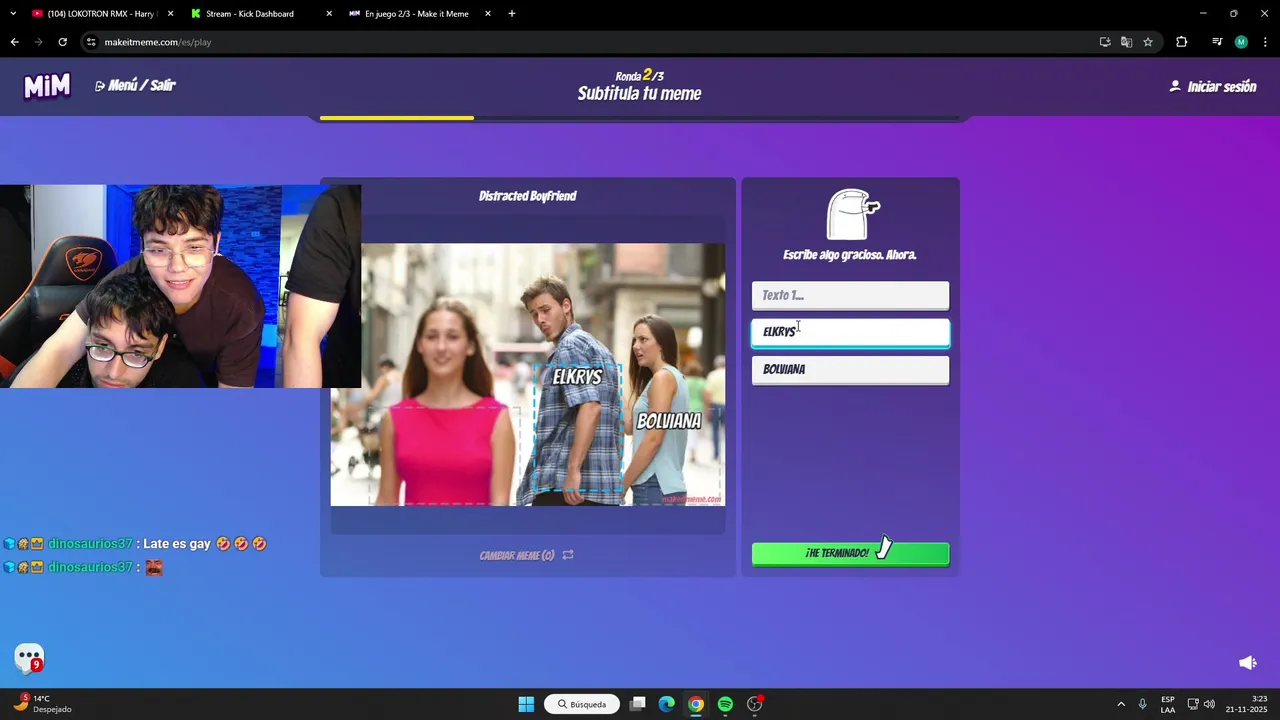
Task: Reload the page
Action: click(x=62, y=42)
